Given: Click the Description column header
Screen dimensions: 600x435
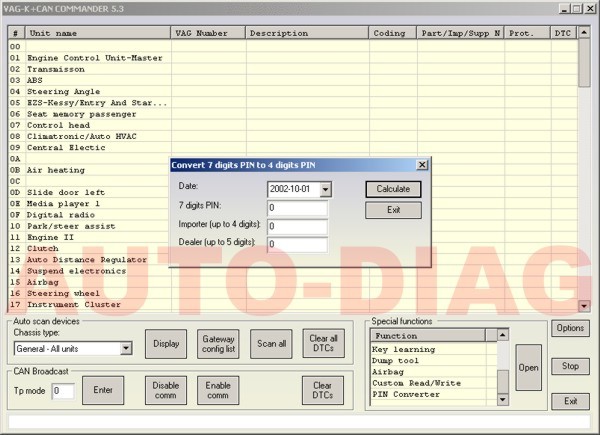Looking at the screenshot, I should coord(307,33).
